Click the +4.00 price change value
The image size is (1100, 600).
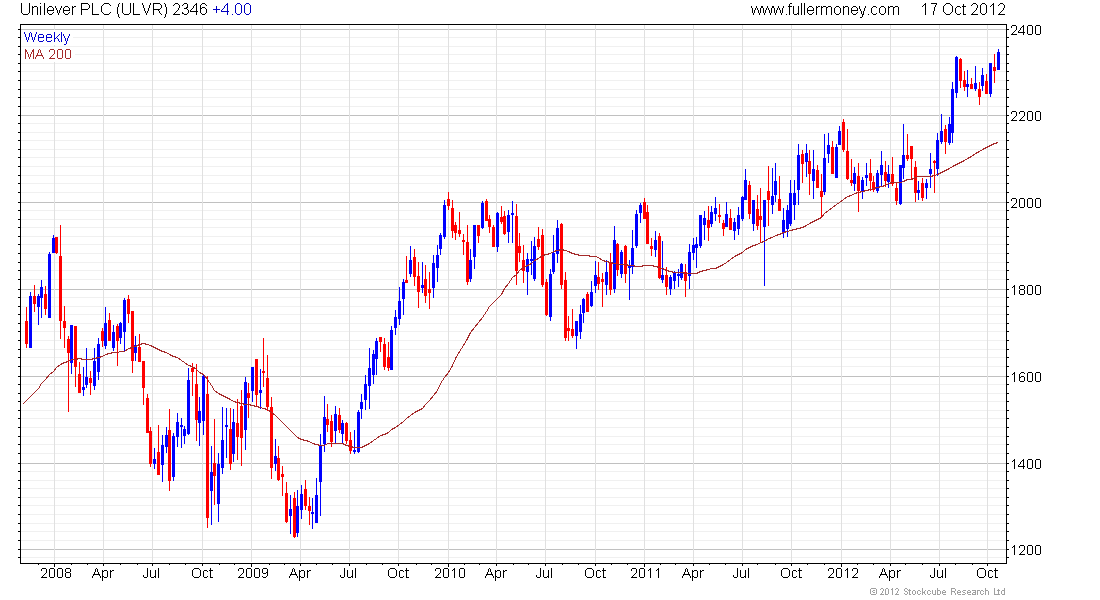click(232, 10)
